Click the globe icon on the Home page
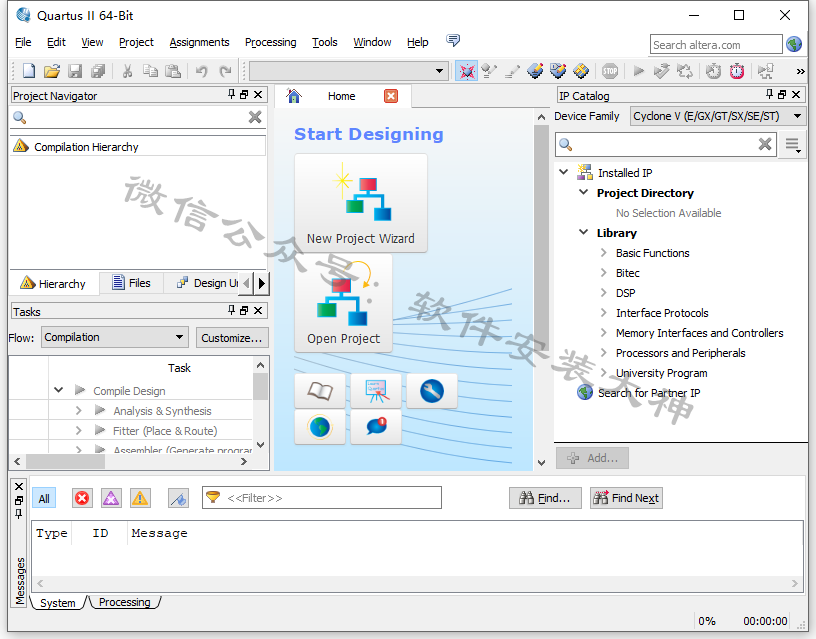 point(320,427)
